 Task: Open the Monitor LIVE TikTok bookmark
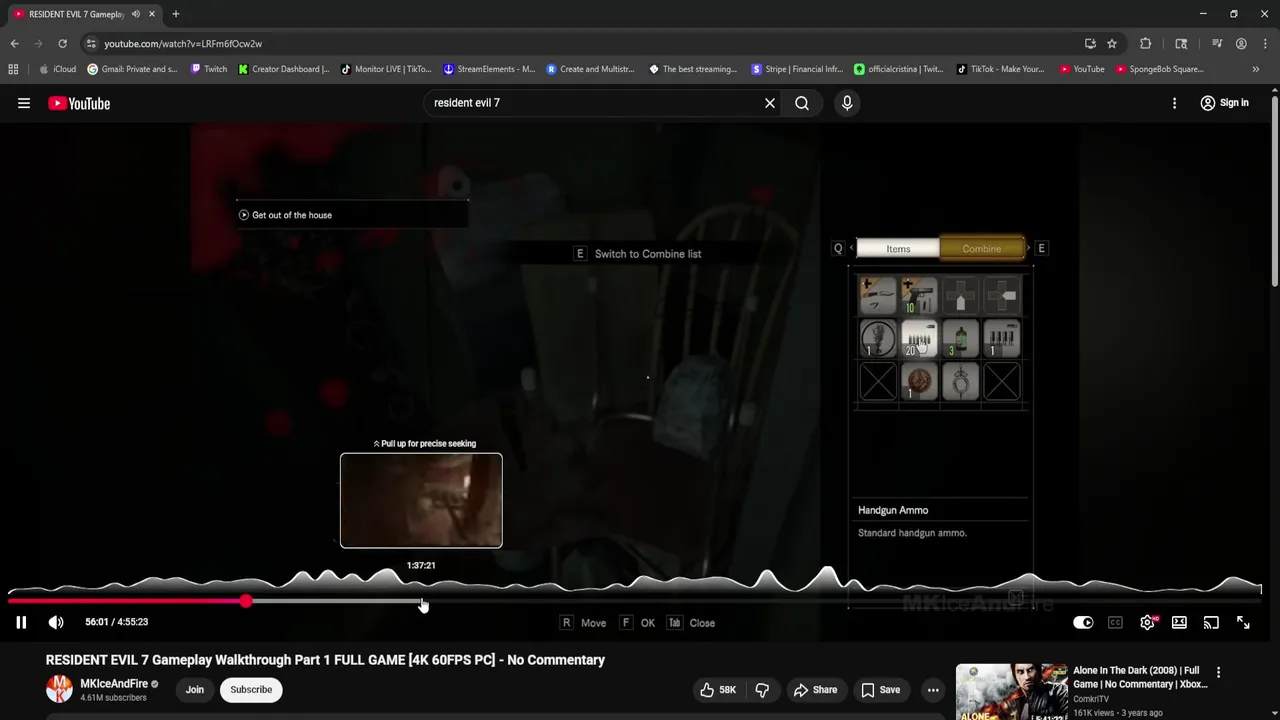pyautogui.click(x=386, y=69)
